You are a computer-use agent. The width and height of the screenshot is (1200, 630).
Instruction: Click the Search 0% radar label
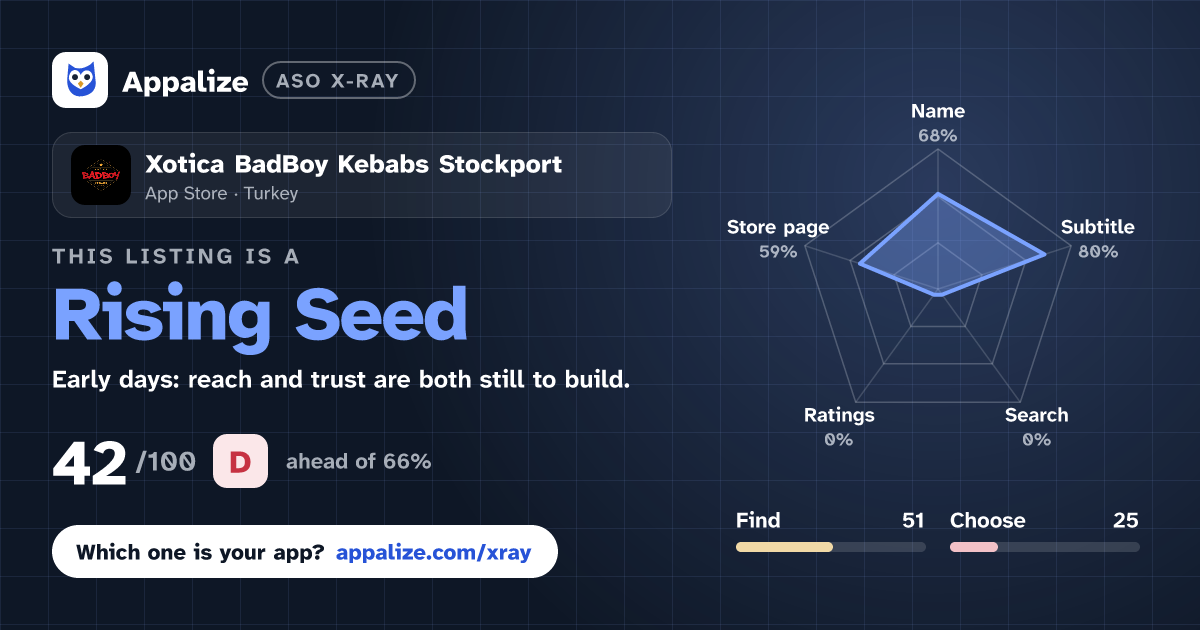coord(1036,427)
